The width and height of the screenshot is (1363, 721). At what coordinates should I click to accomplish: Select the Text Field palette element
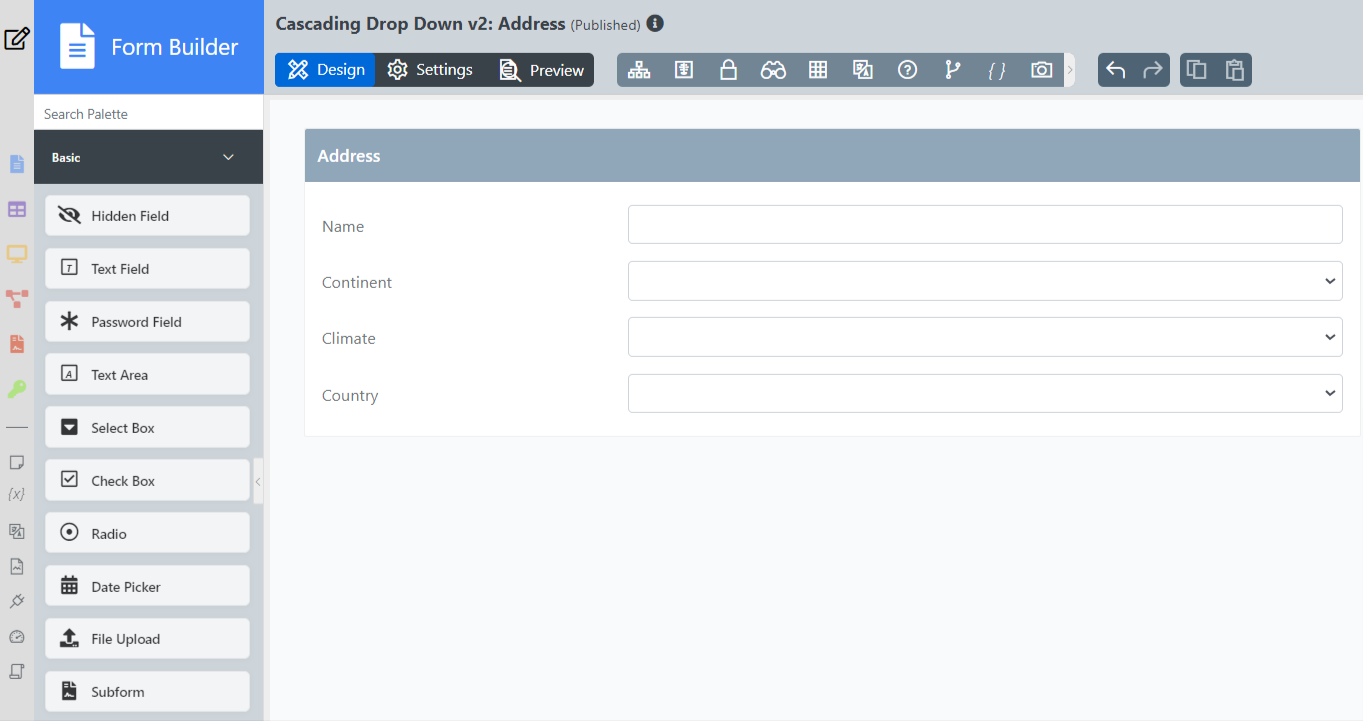(147, 269)
